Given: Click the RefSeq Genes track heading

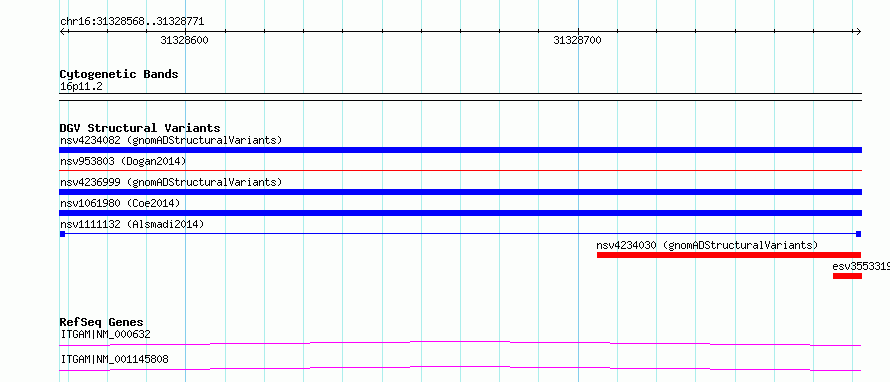Looking at the screenshot, I should (x=101, y=322).
